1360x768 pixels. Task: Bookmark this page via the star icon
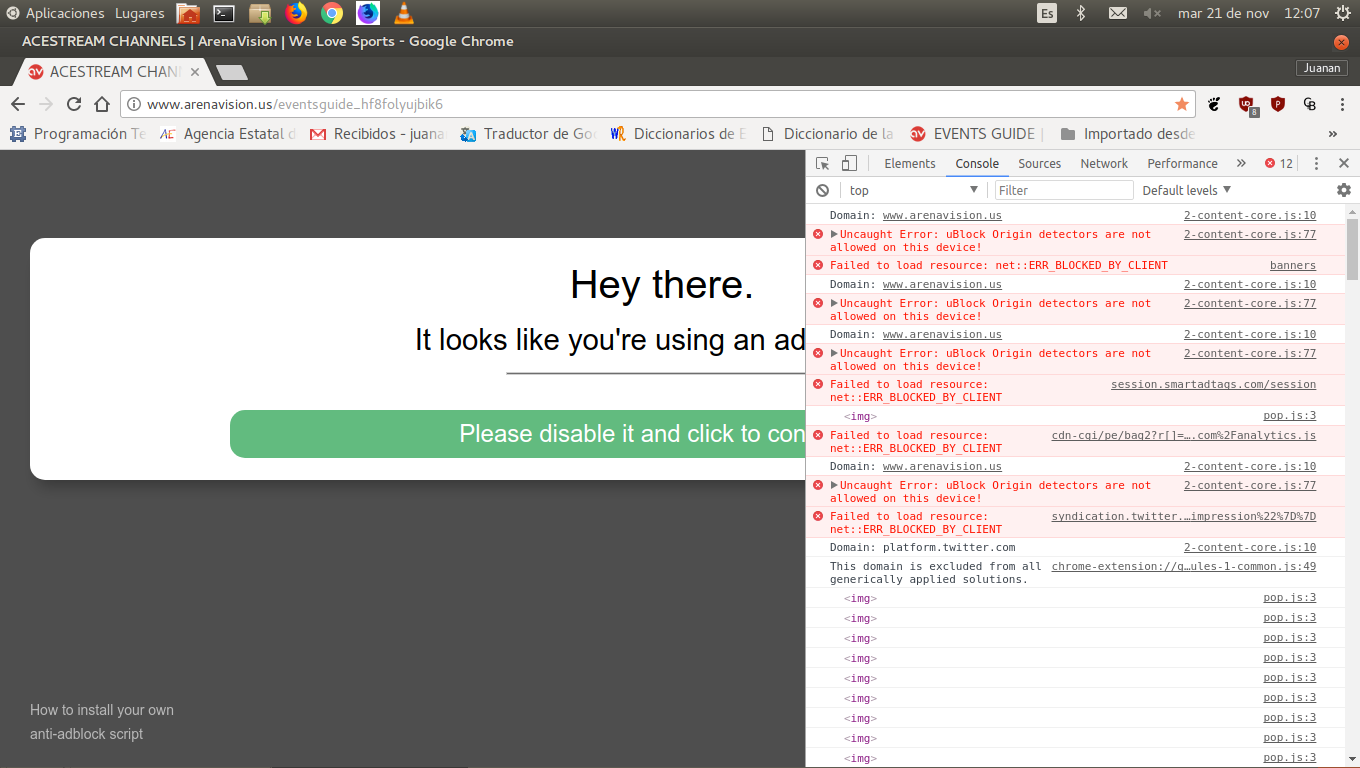tap(1181, 104)
